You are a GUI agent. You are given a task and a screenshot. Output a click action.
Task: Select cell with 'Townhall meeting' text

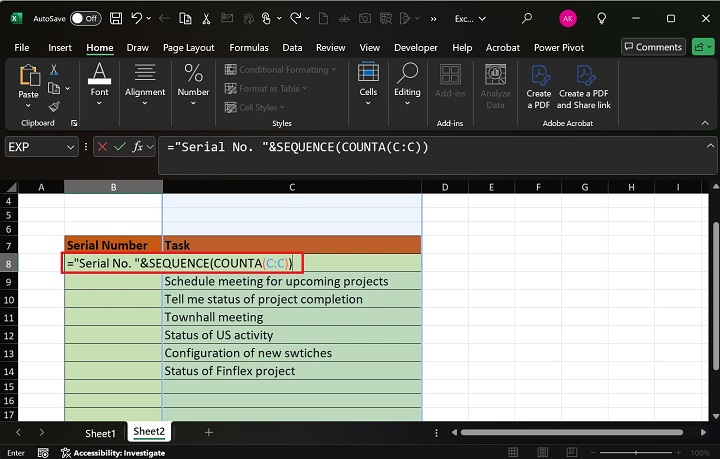click(291, 317)
